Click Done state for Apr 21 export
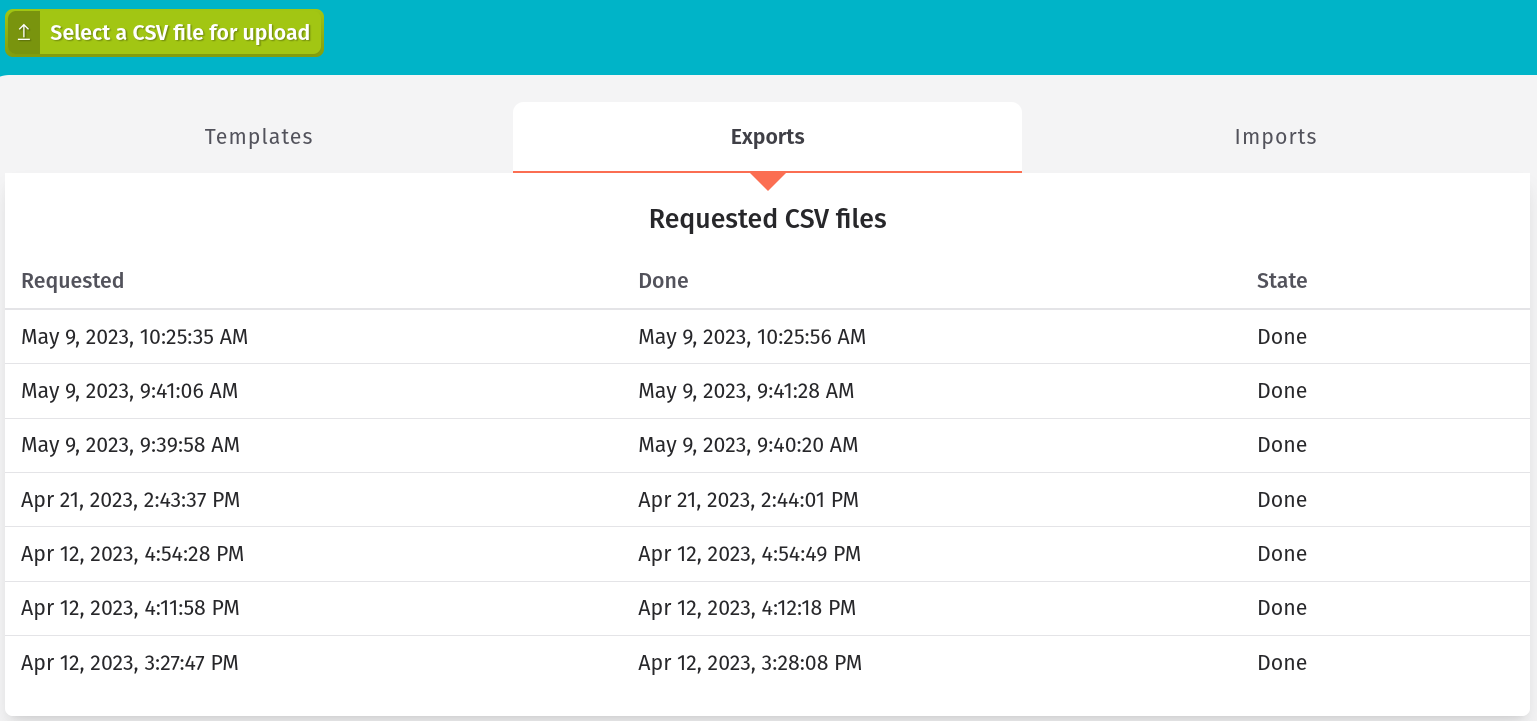This screenshot has height=721, width=1537. (x=1282, y=500)
